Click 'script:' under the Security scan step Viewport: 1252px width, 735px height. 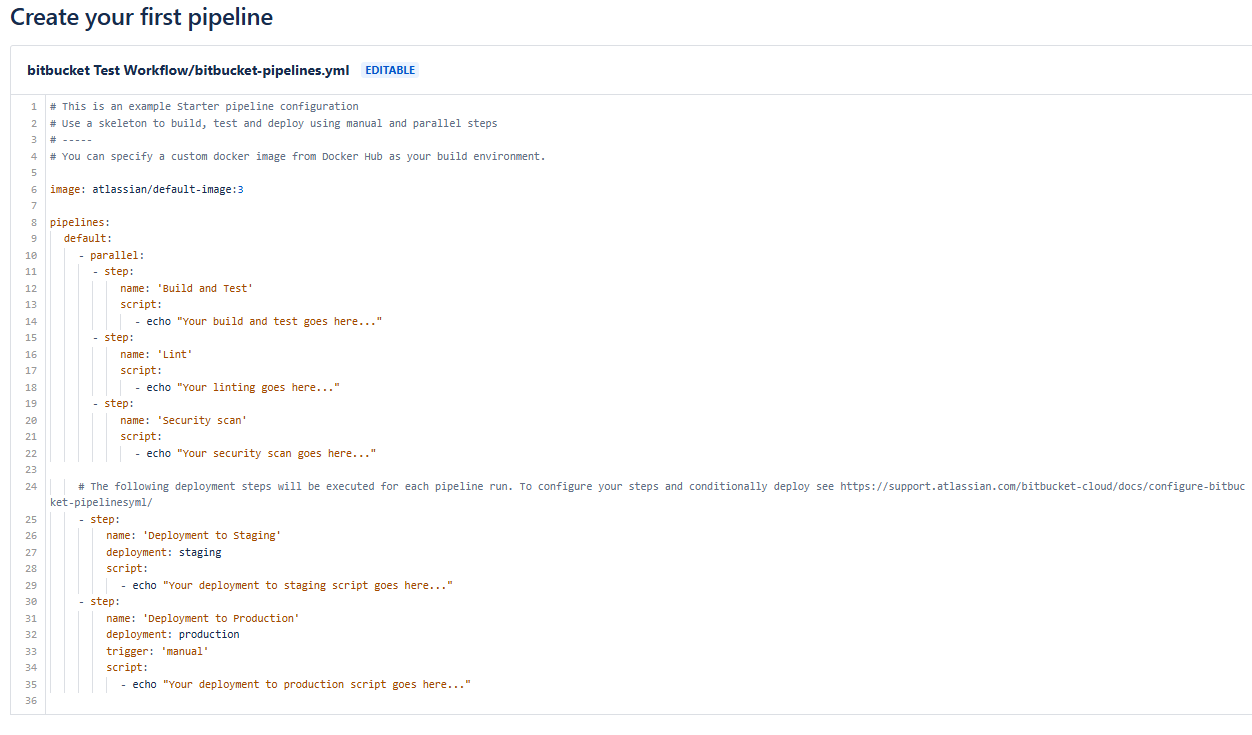tap(141, 436)
